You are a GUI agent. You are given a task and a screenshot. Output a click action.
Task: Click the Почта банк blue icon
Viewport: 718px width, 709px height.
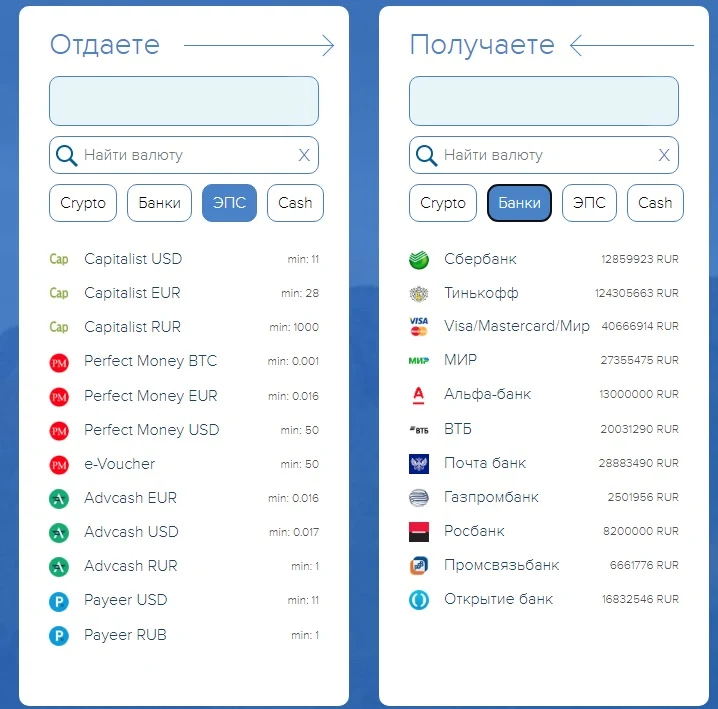point(419,464)
